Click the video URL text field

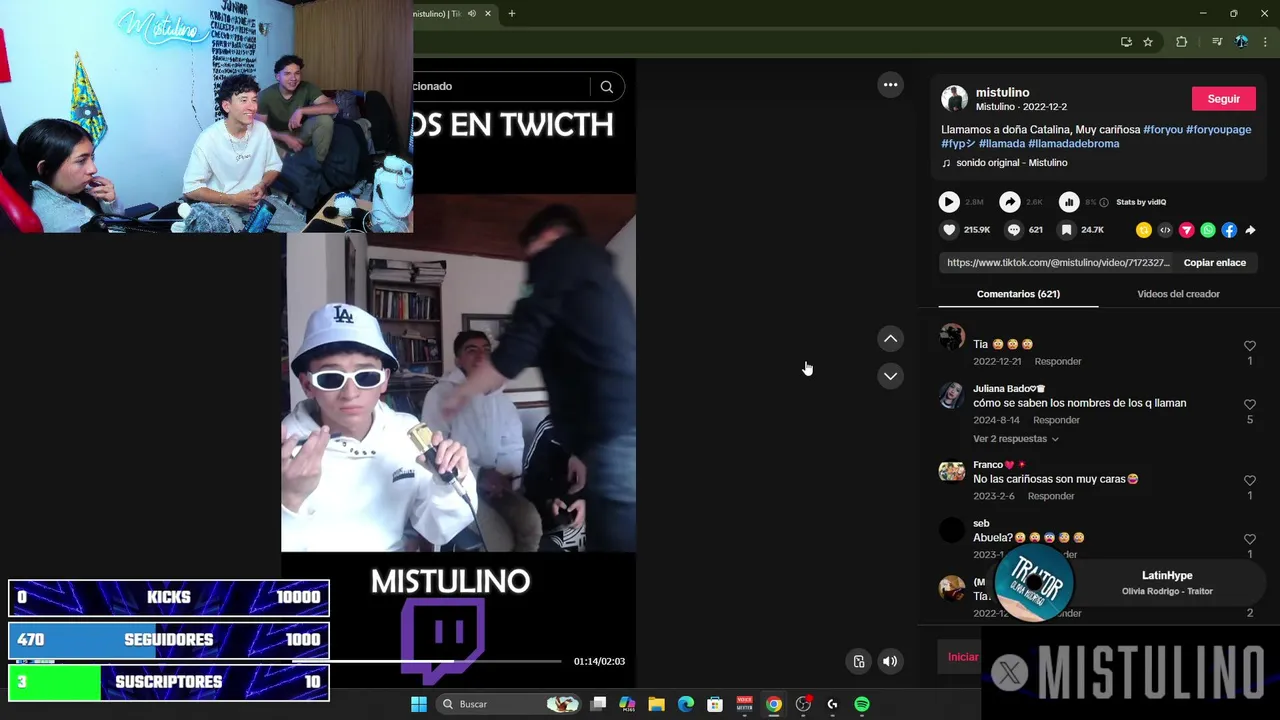click(x=1057, y=263)
